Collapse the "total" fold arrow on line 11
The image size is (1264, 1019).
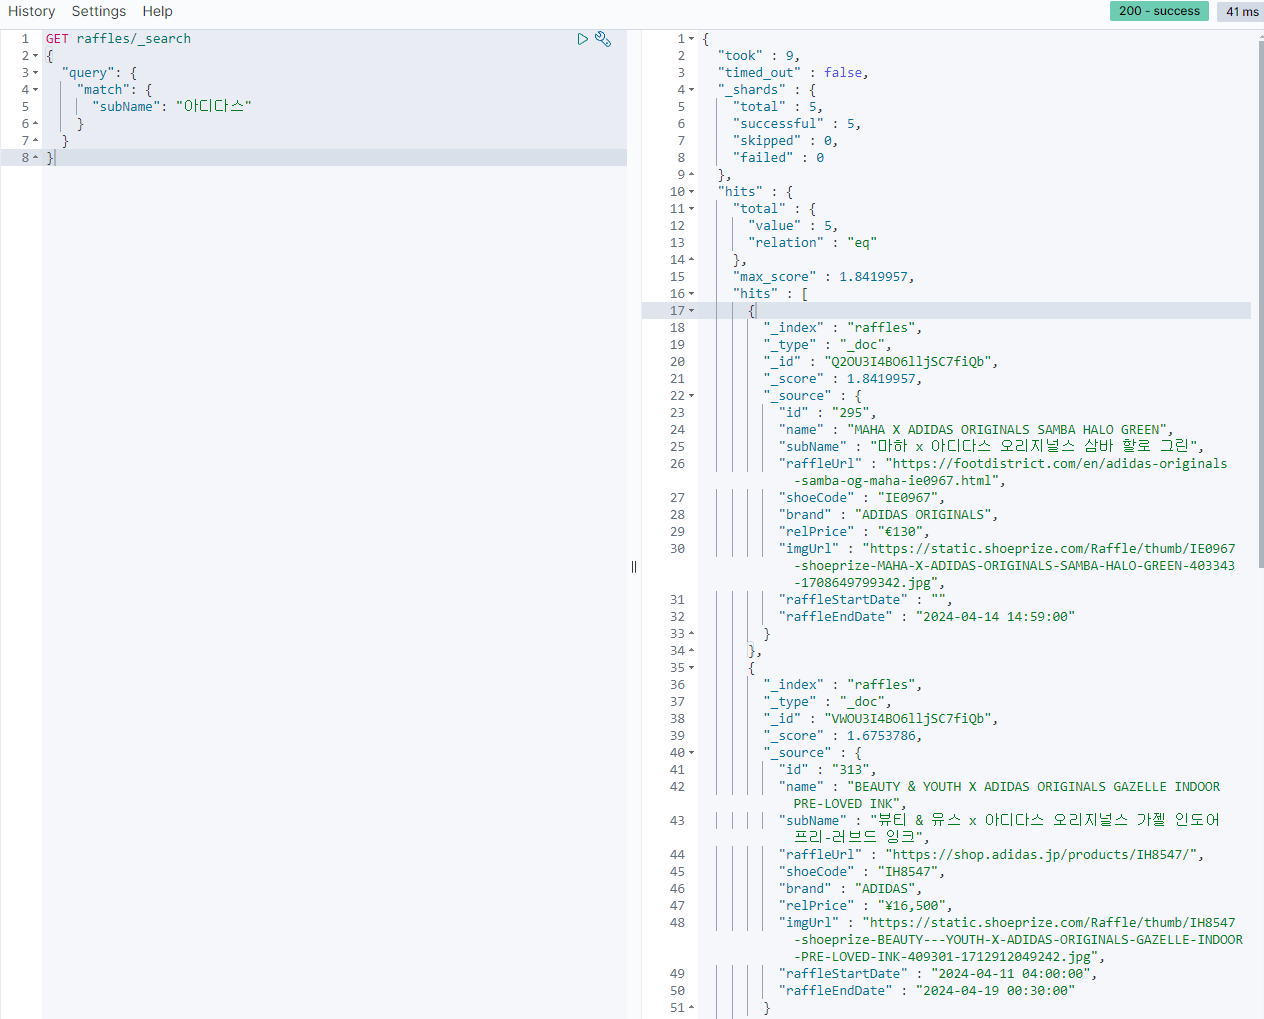(691, 209)
